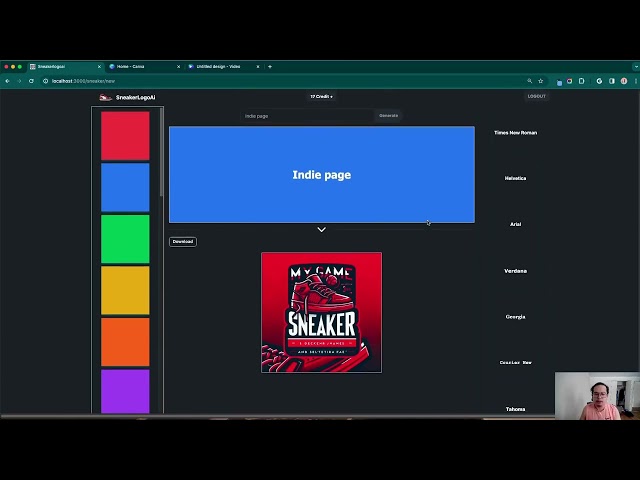Click the site info icon in address bar
640x480 pixels.
coord(45,81)
